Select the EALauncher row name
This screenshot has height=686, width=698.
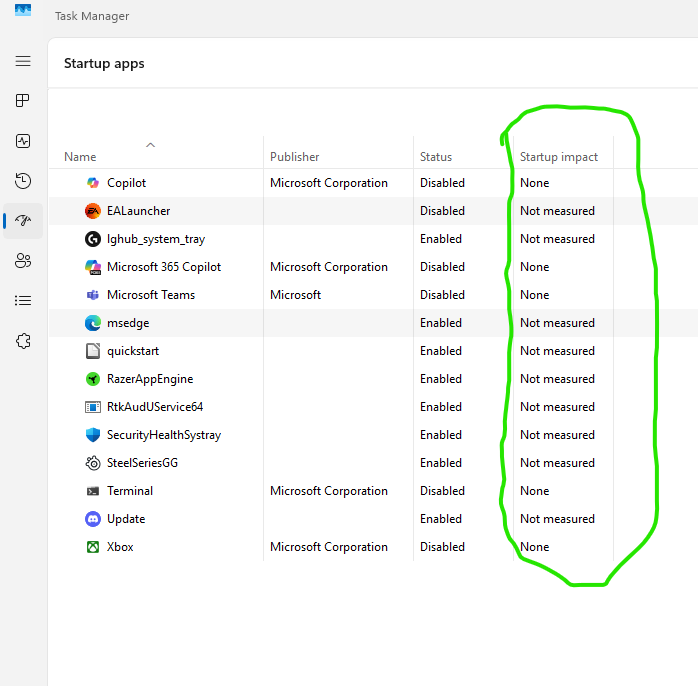point(138,211)
